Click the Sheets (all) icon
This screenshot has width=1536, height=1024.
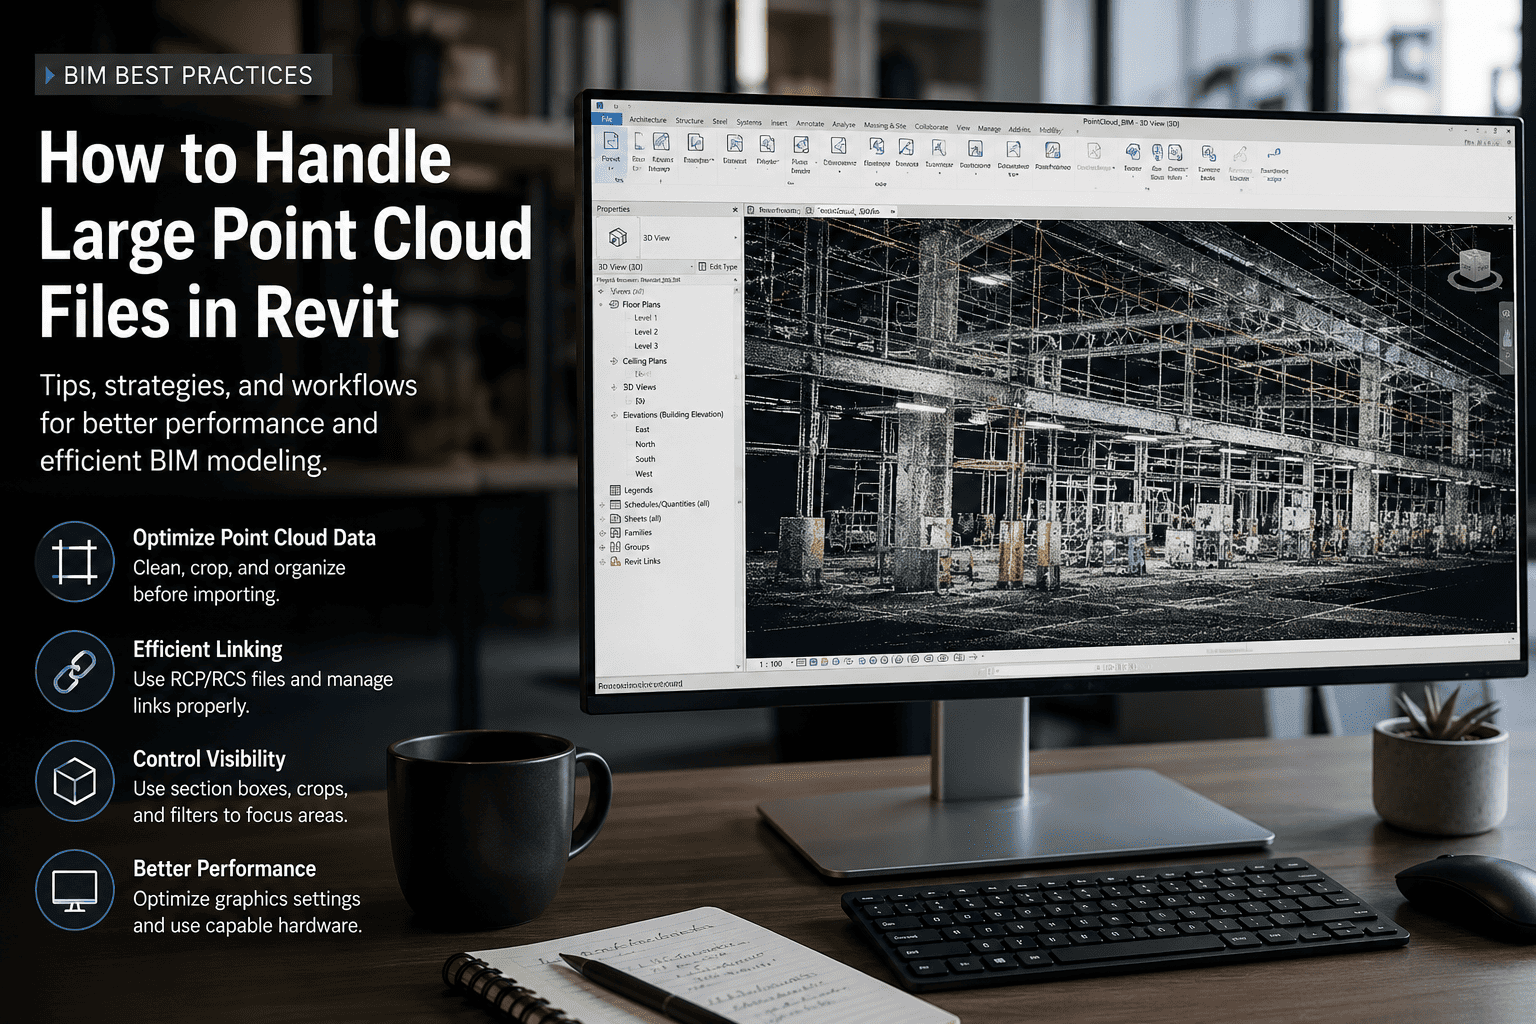(x=615, y=518)
